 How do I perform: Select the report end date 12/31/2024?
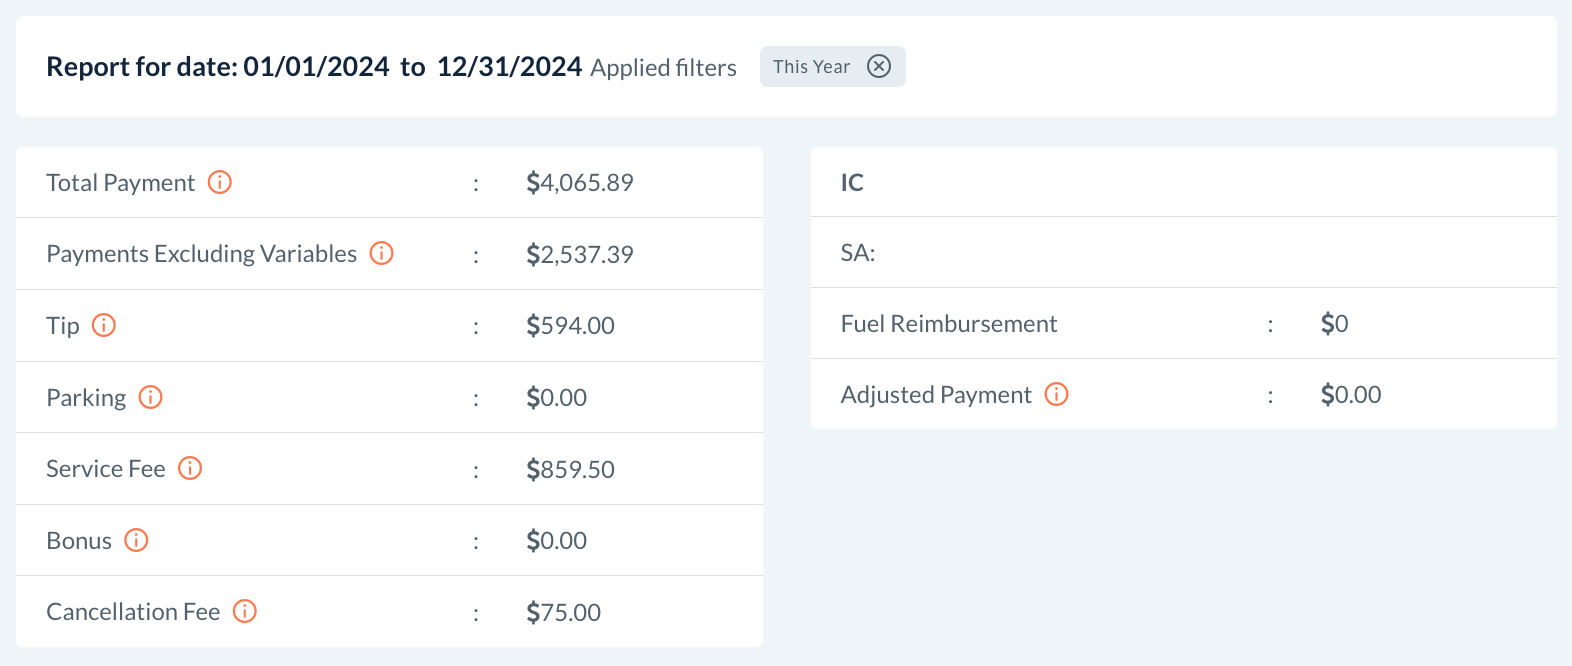[x=509, y=67]
